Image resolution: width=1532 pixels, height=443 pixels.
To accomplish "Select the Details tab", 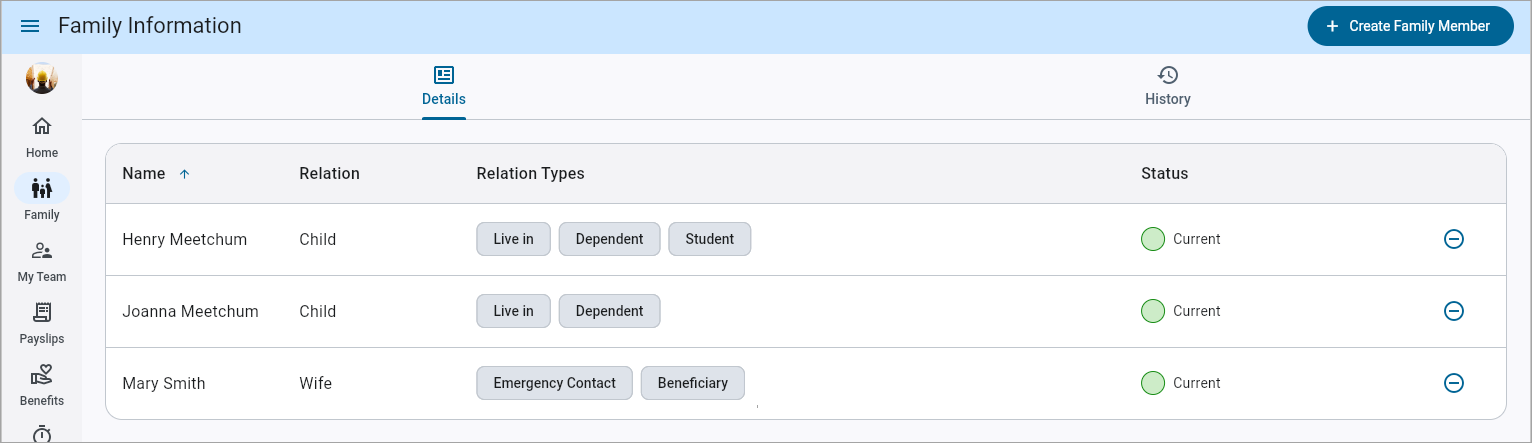I will [443, 86].
